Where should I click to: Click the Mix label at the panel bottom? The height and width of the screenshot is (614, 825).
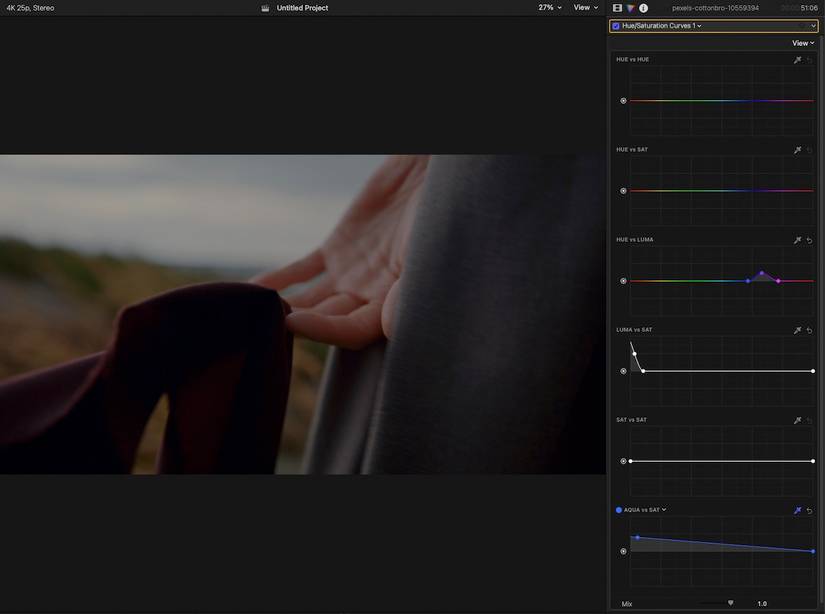627,603
